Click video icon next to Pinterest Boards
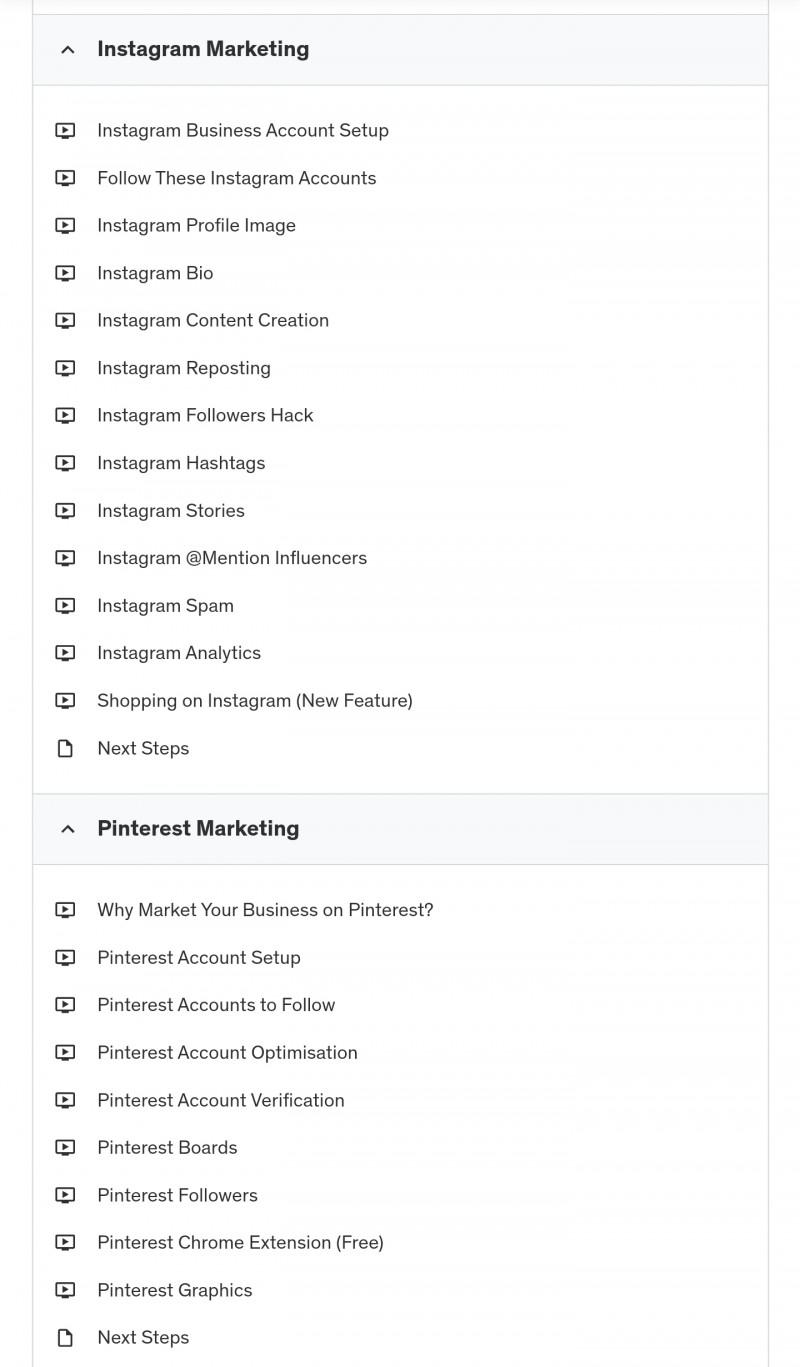Image resolution: width=800 pixels, height=1367 pixels. (65, 1147)
